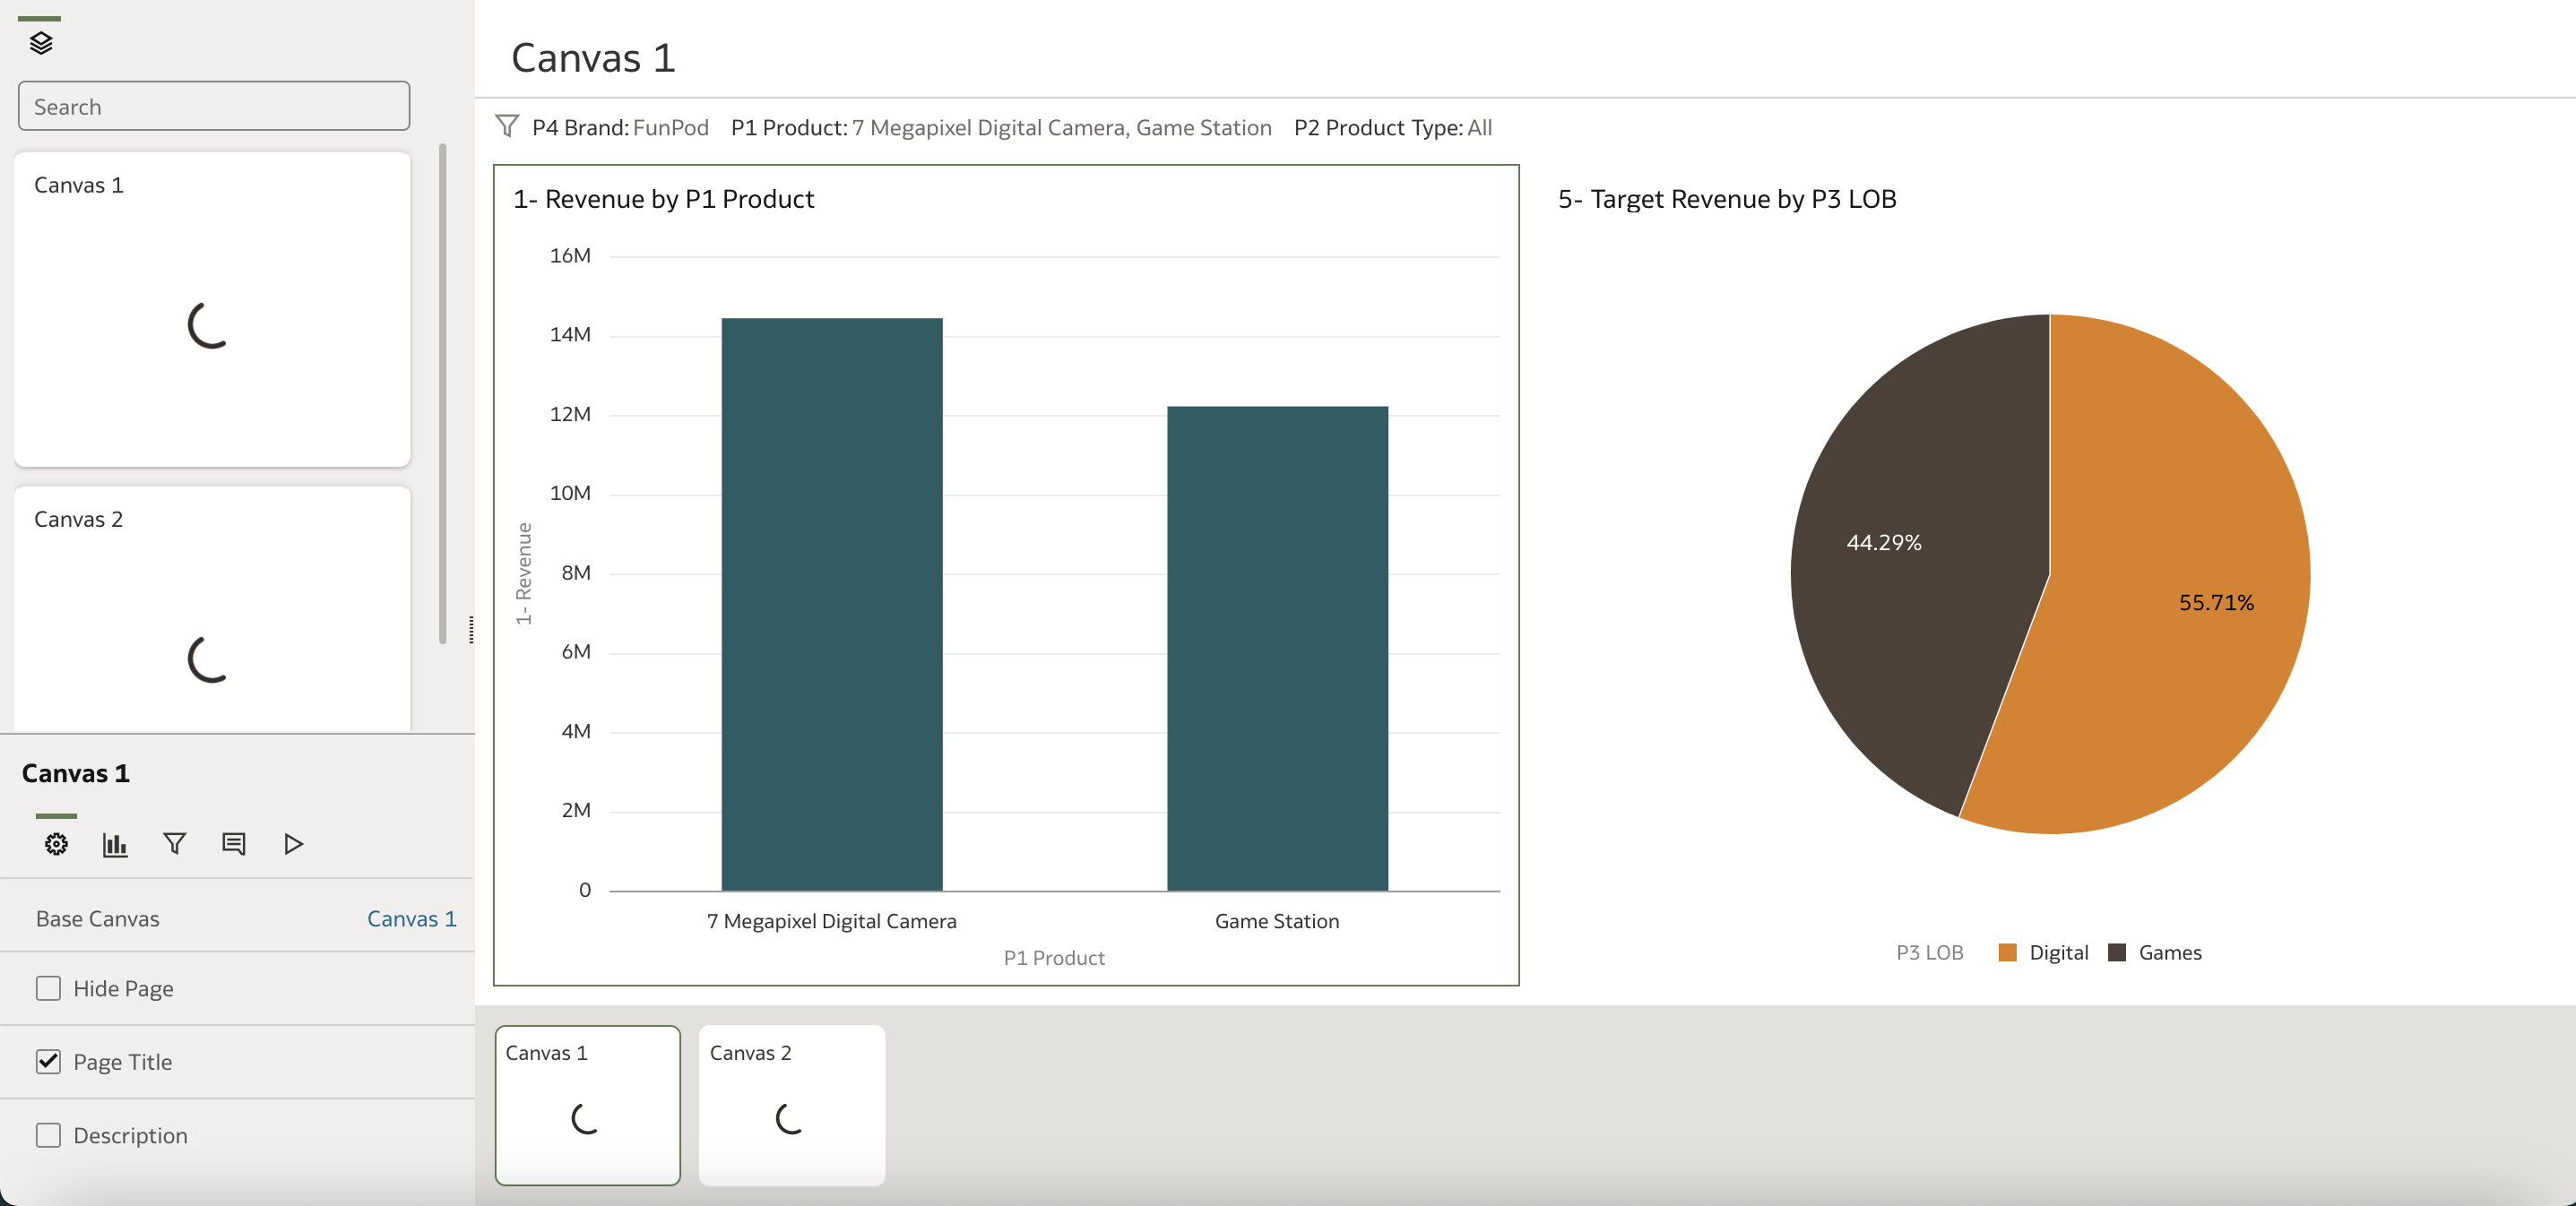Open the General settings gear tab
Viewport: 2576px width, 1206px height.
(x=56, y=844)
